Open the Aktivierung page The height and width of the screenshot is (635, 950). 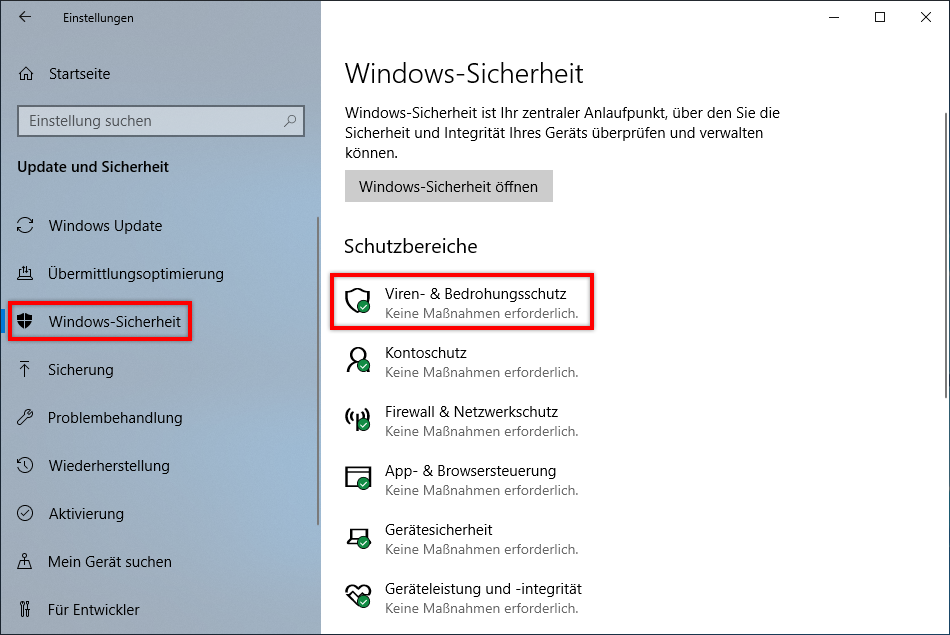pos(85,514)
